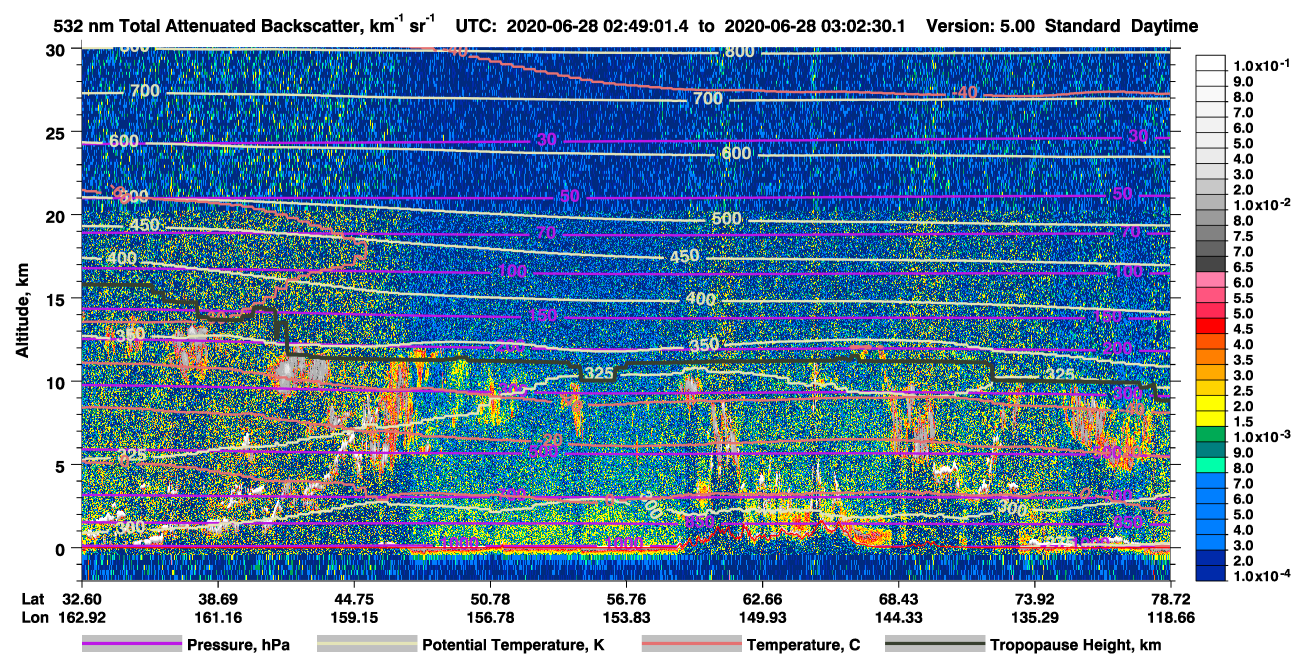Click longitude value '159.15'
1300x667 pixels.
(354, 617)
